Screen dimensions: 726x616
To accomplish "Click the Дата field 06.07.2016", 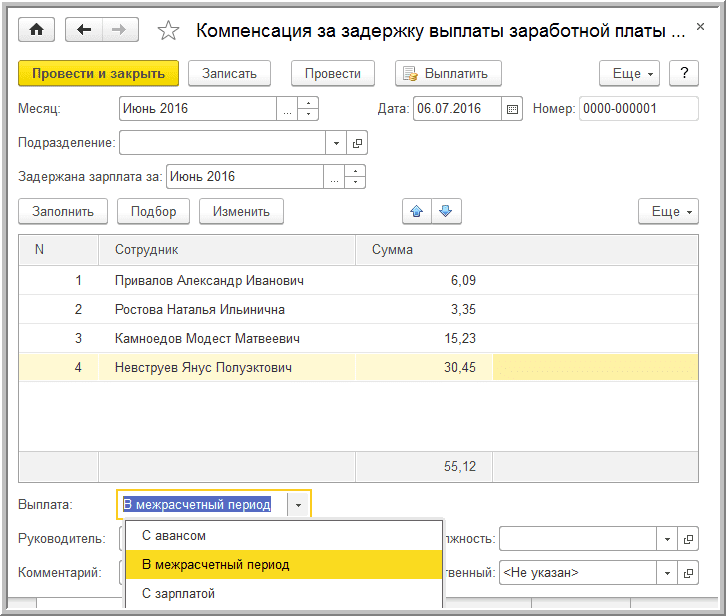I will click(457, 109).
